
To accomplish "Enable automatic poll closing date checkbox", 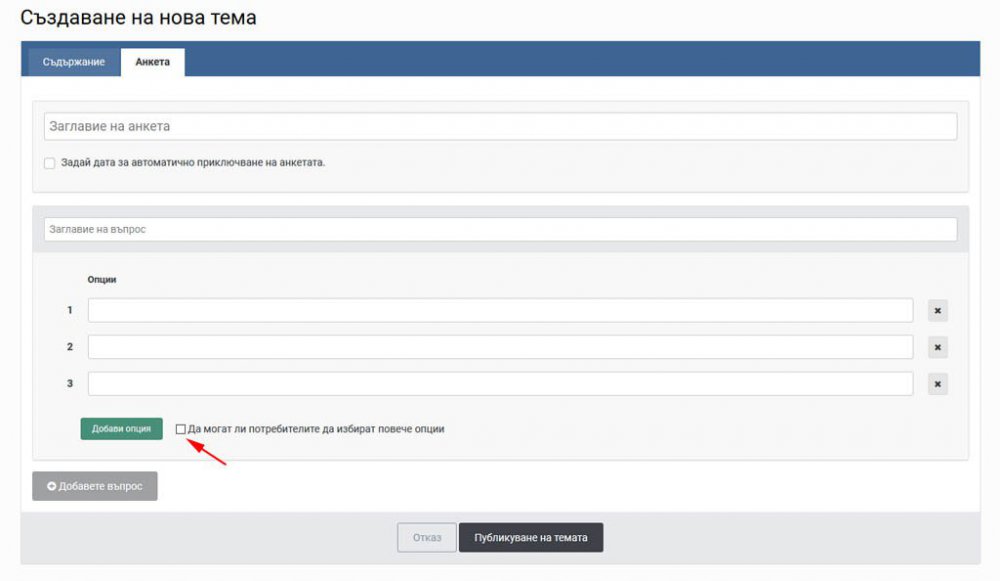I will (49, 161).
